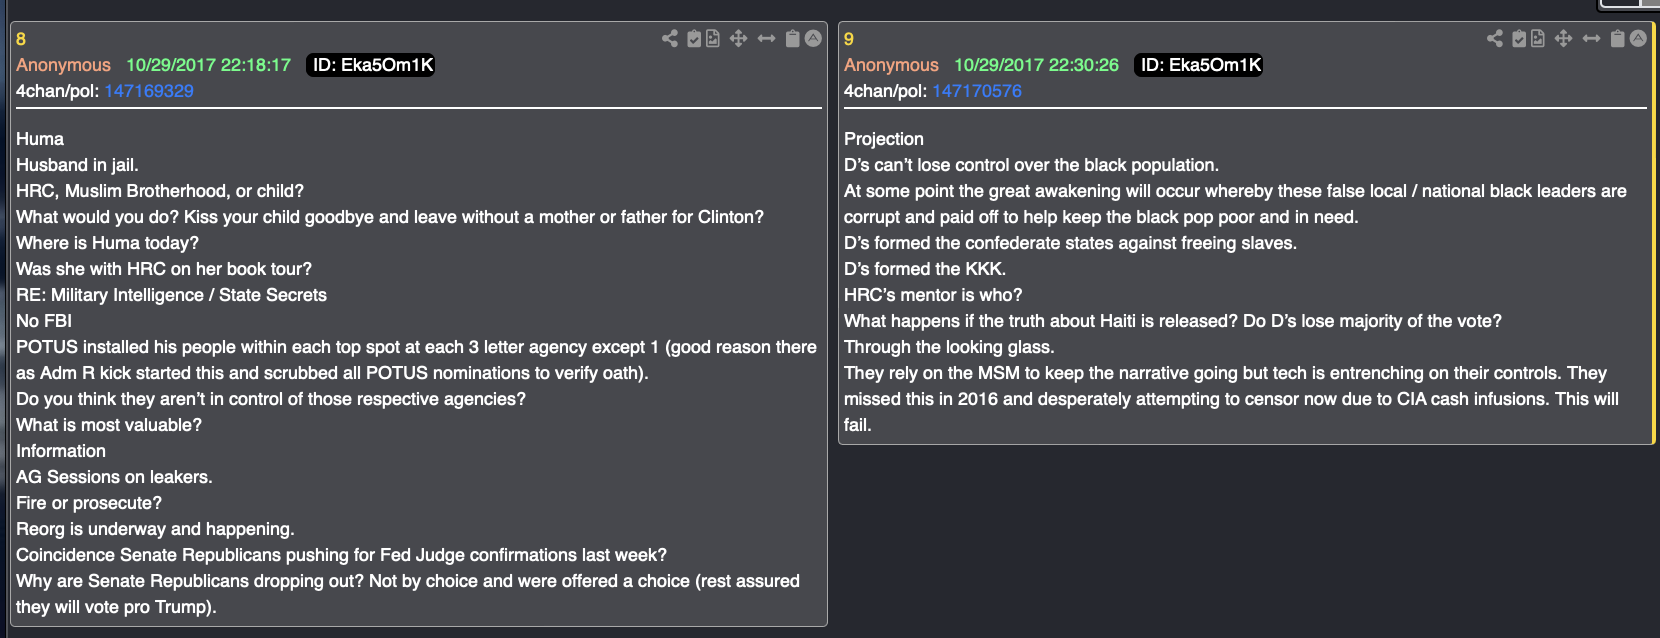Click the Anonymous author name on post 8

[63, 65]
